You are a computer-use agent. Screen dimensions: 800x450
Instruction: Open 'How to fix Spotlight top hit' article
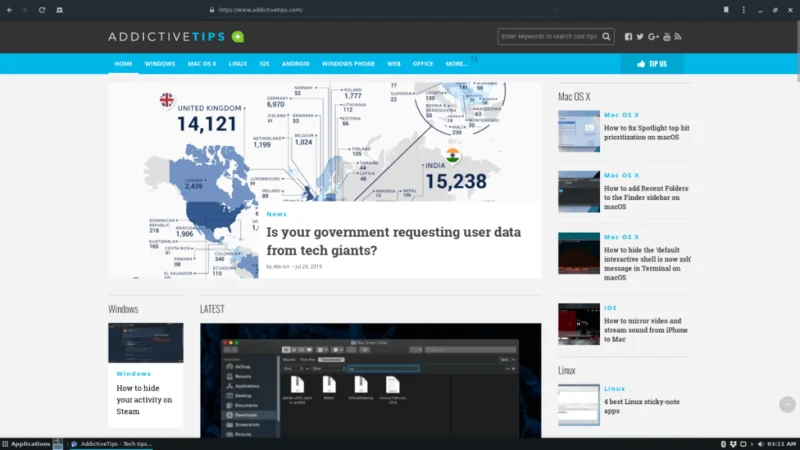coord(646,132)
